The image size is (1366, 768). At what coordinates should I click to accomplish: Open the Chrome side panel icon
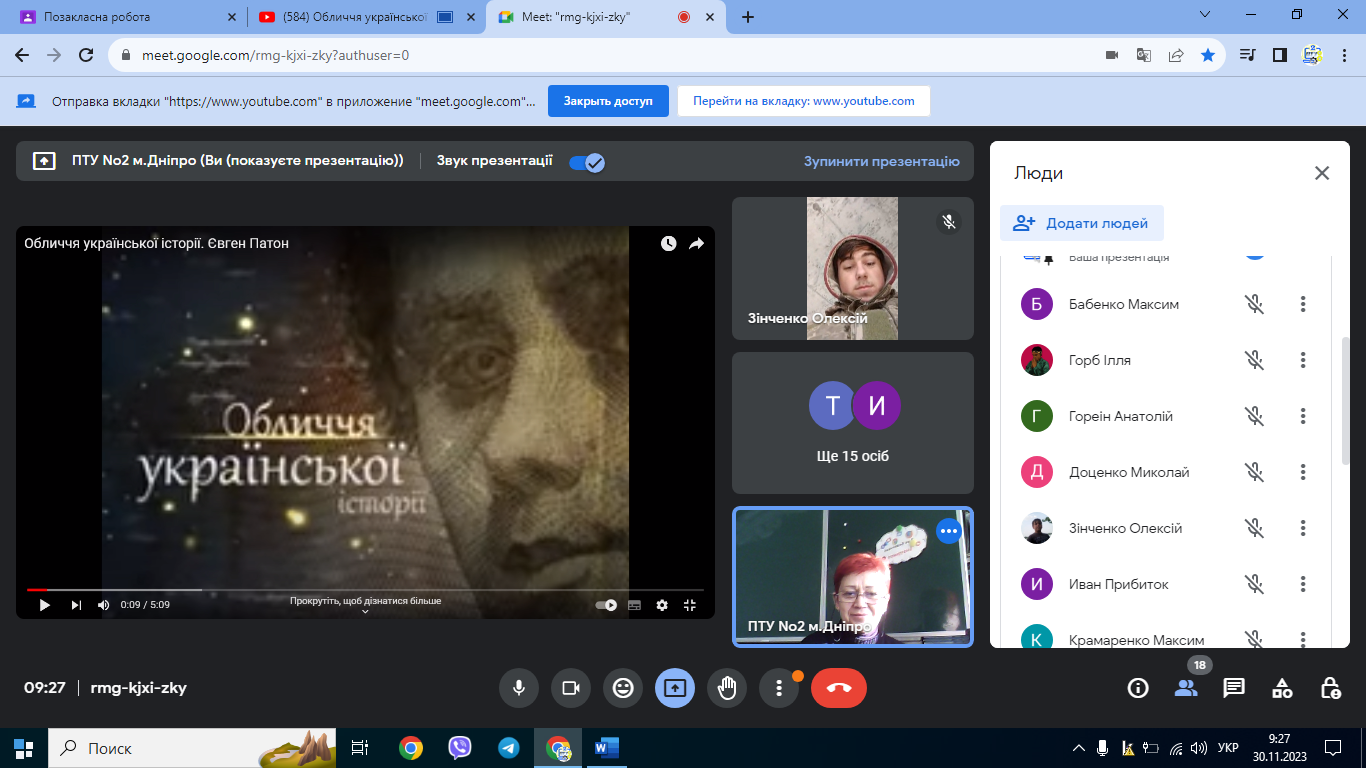point(1279,55)
